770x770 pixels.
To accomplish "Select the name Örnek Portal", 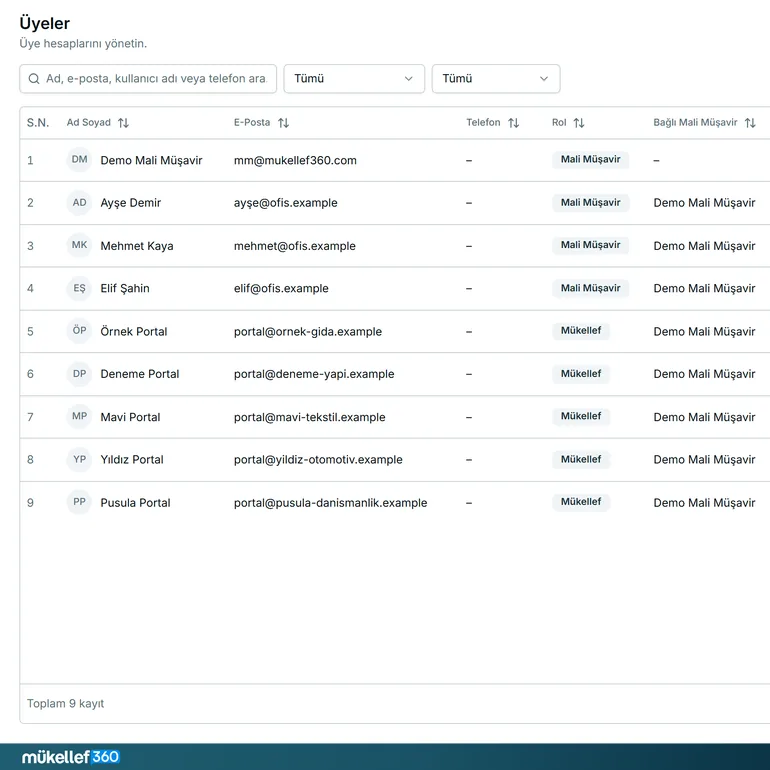I will coord(134,331).
